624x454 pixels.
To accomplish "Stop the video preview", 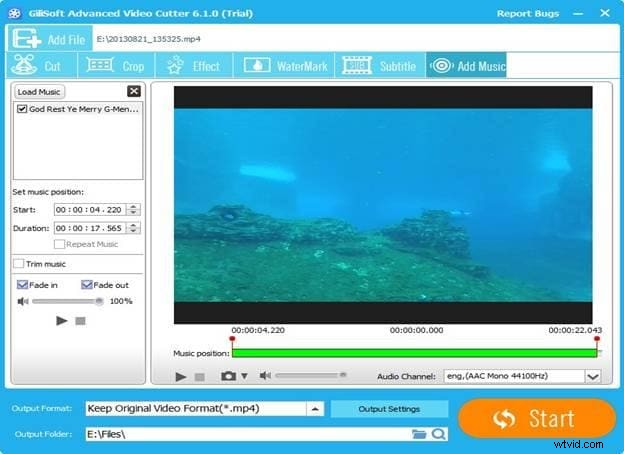I will click(x=199, y=377).
